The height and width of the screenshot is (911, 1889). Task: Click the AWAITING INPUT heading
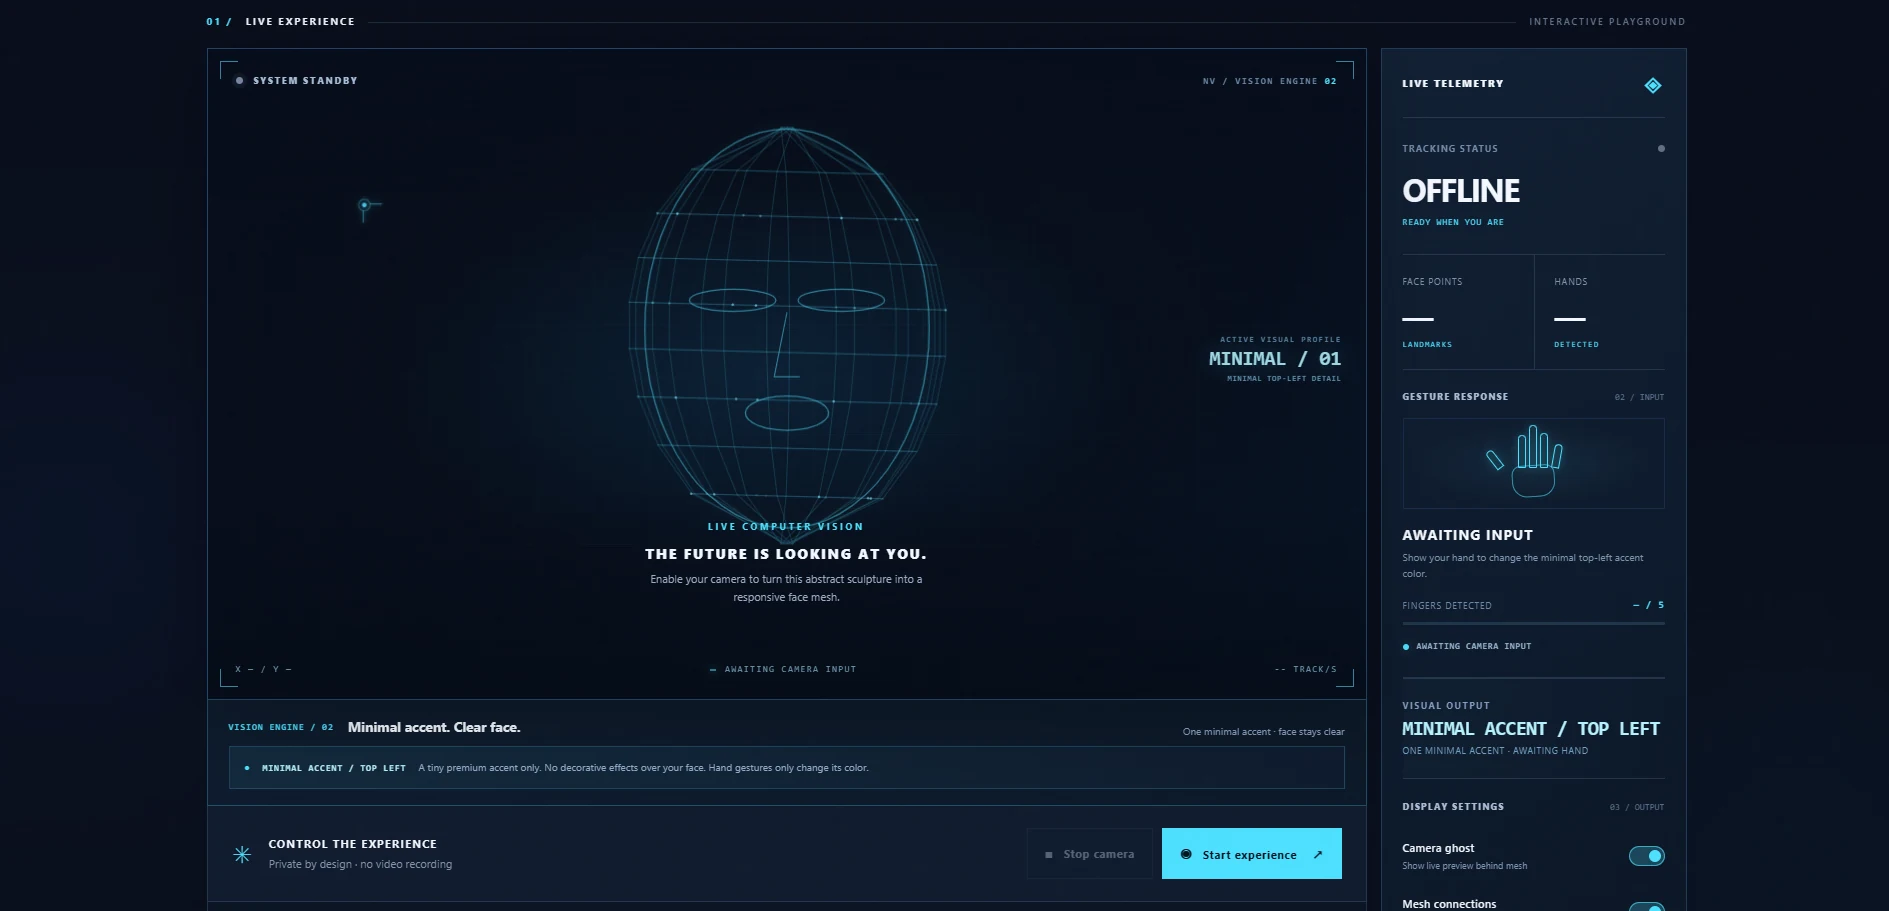(1467, 535)
